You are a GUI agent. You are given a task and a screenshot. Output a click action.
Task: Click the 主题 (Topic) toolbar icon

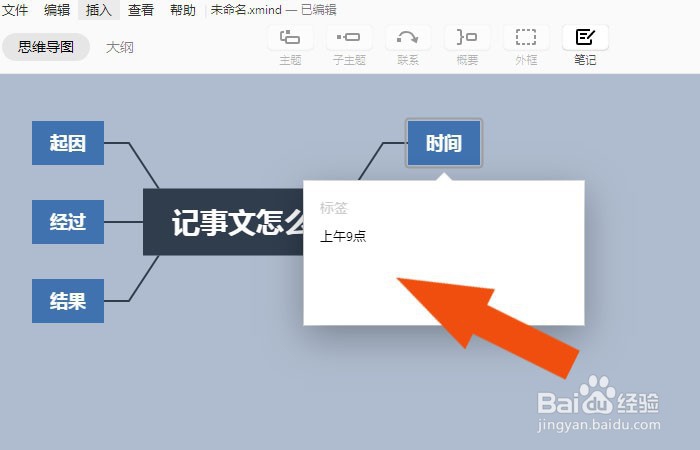point(290,38)
